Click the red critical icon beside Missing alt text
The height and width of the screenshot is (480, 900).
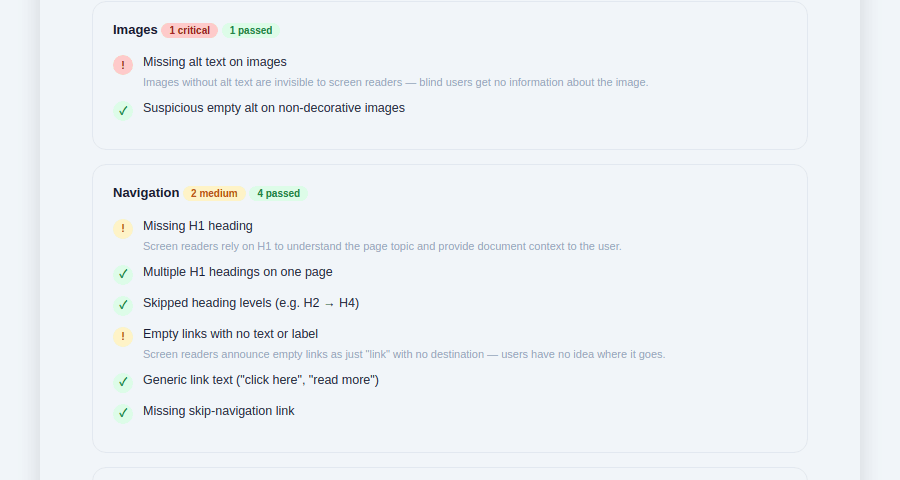(123, 65)
